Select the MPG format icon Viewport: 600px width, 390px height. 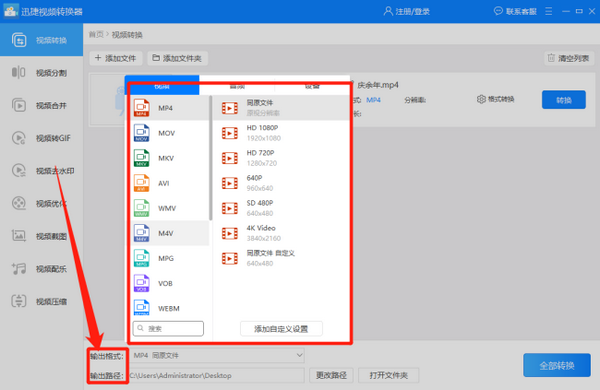pyautogui.click(x=142, y=258)
